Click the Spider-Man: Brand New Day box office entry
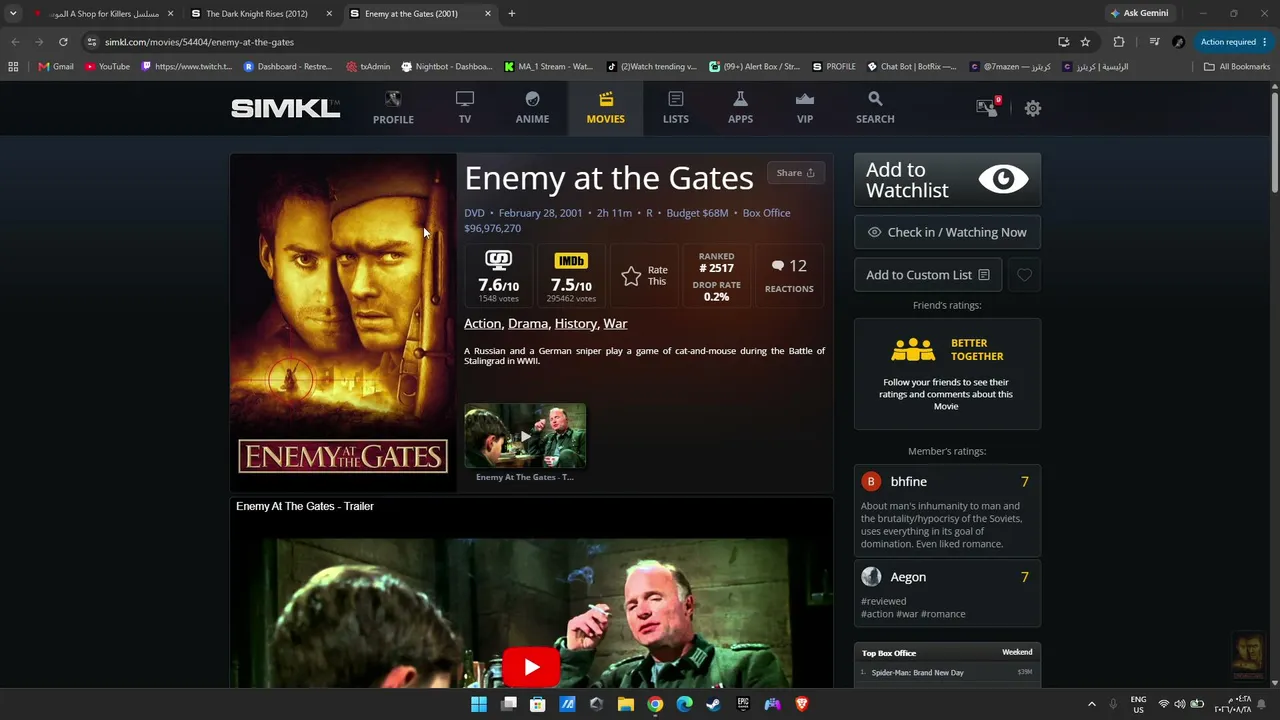Viewport: 1280px width, 720px height. (x=917, y=673)
